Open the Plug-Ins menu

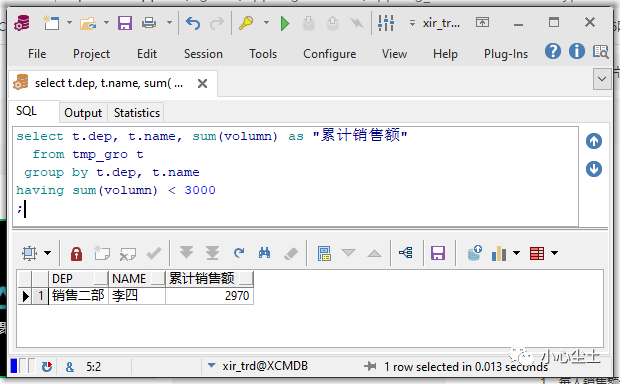pyautogui.click(x=506, y=54)
